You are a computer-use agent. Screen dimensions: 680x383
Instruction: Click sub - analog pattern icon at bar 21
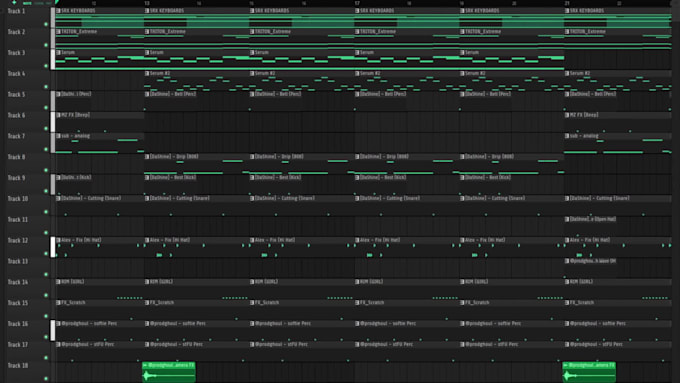(x=567, y=135)
